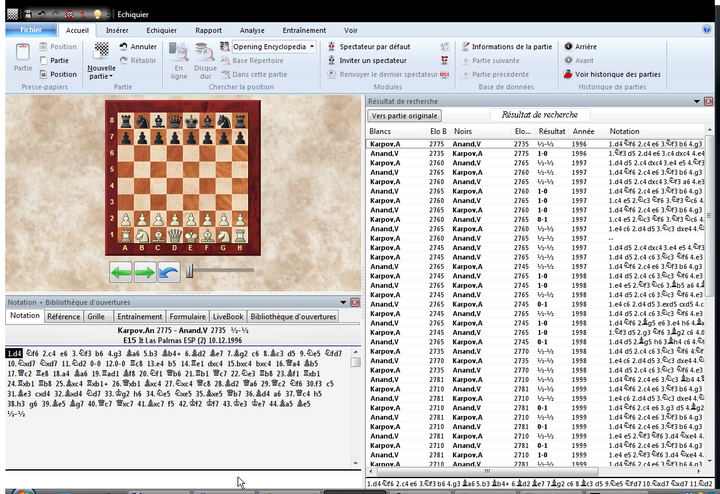Image resolution: width=720 pixels, height=494 pixels.
Task: Click the large Partie paste clipboard icon
Action: [22, 52]
